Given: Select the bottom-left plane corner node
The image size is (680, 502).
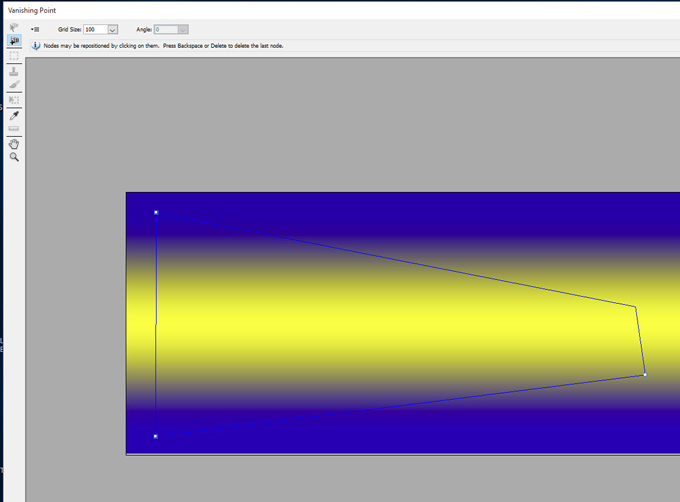Looking at the screenshot, I should pos(156,436).
